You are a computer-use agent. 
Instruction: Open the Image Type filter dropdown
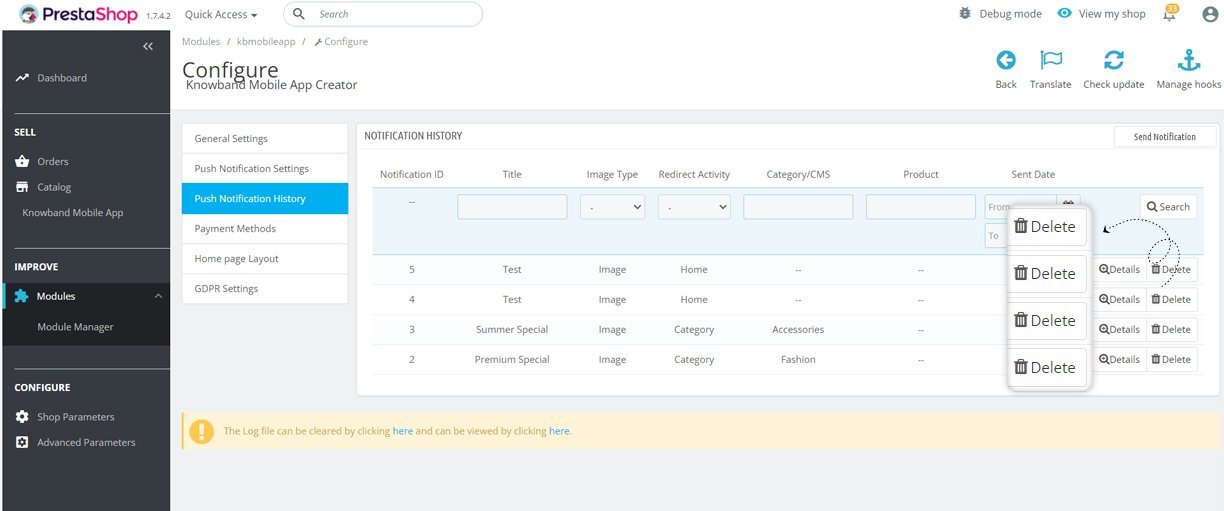612,207
